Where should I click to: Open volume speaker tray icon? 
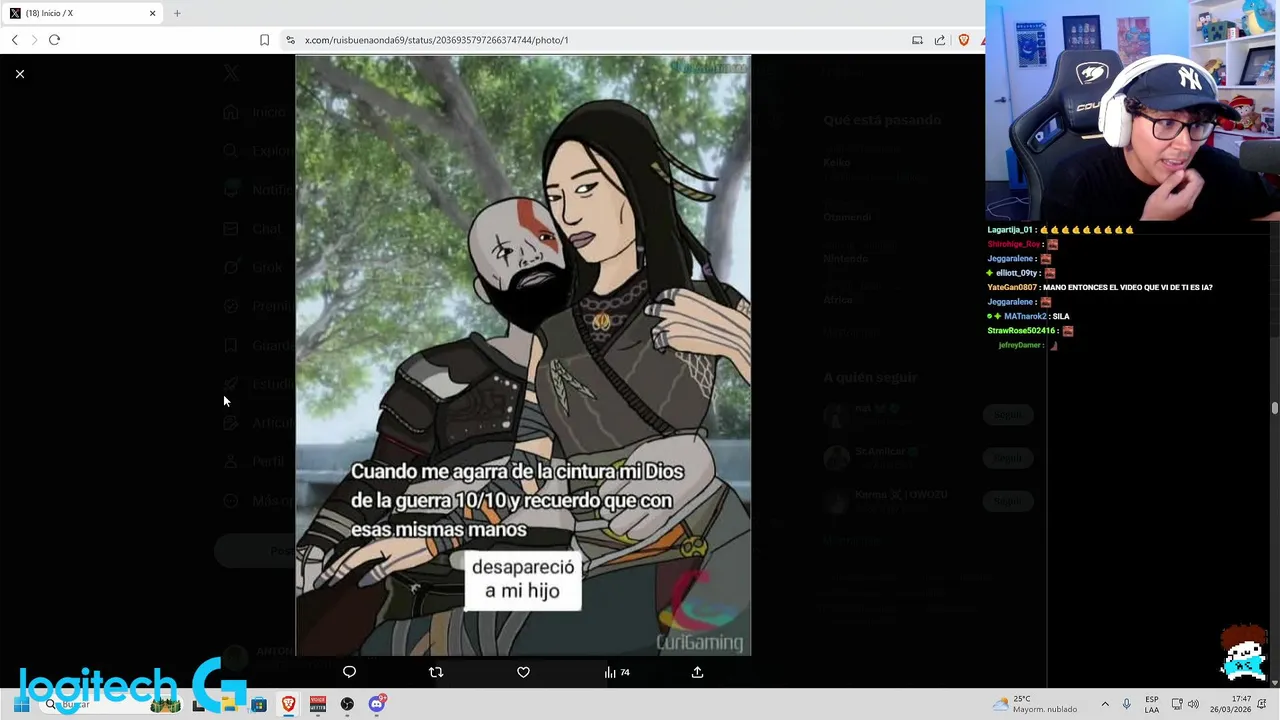point(1193,704)
